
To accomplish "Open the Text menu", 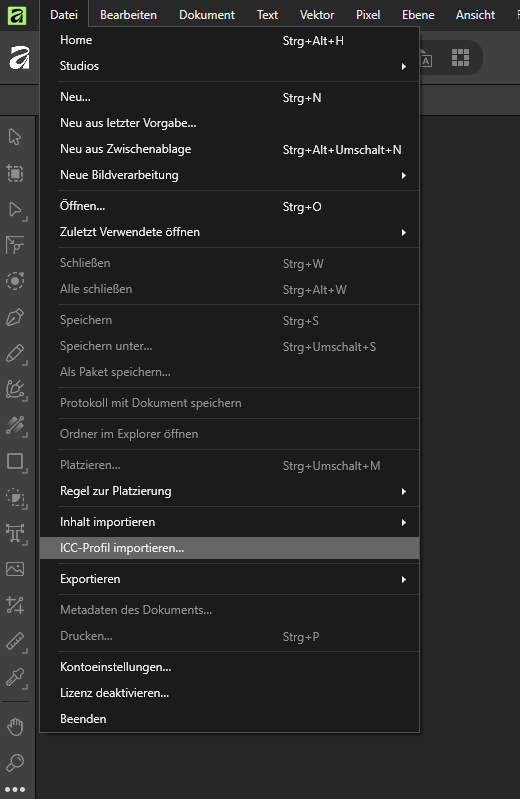I will pos(267,15).
